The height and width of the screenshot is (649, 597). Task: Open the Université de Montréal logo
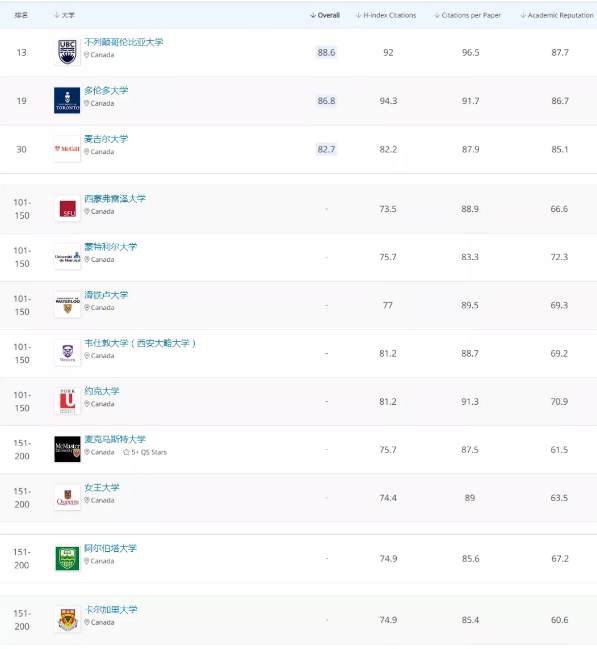click(67, 257)
